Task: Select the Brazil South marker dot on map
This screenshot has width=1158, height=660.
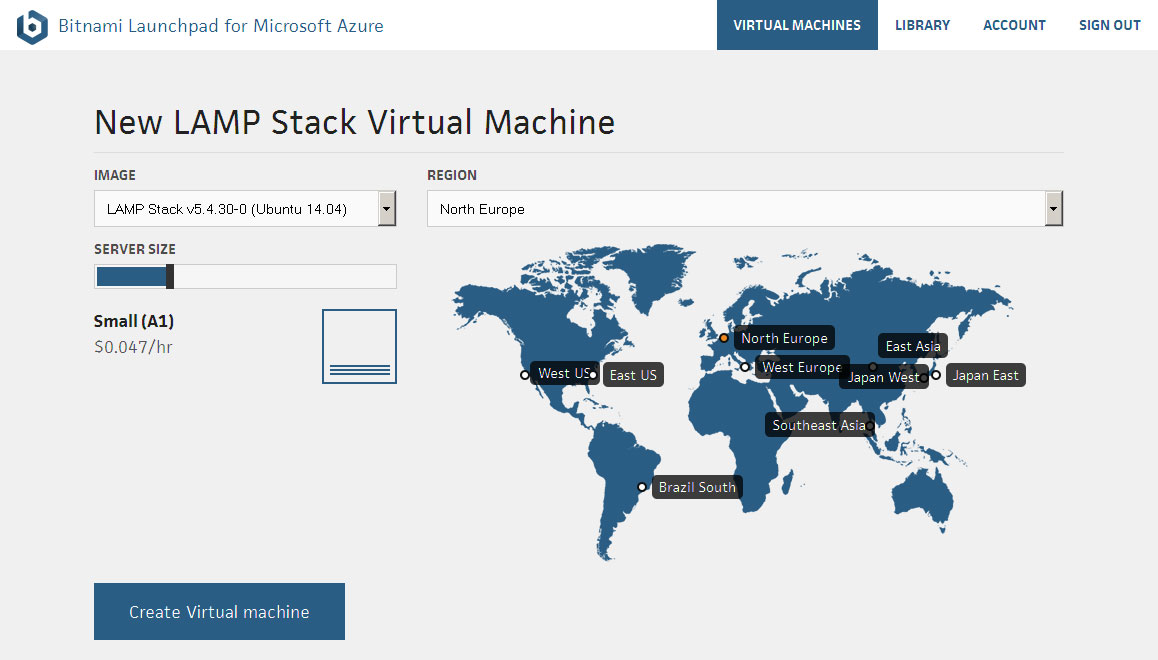Action: click(x=642, y=487)
